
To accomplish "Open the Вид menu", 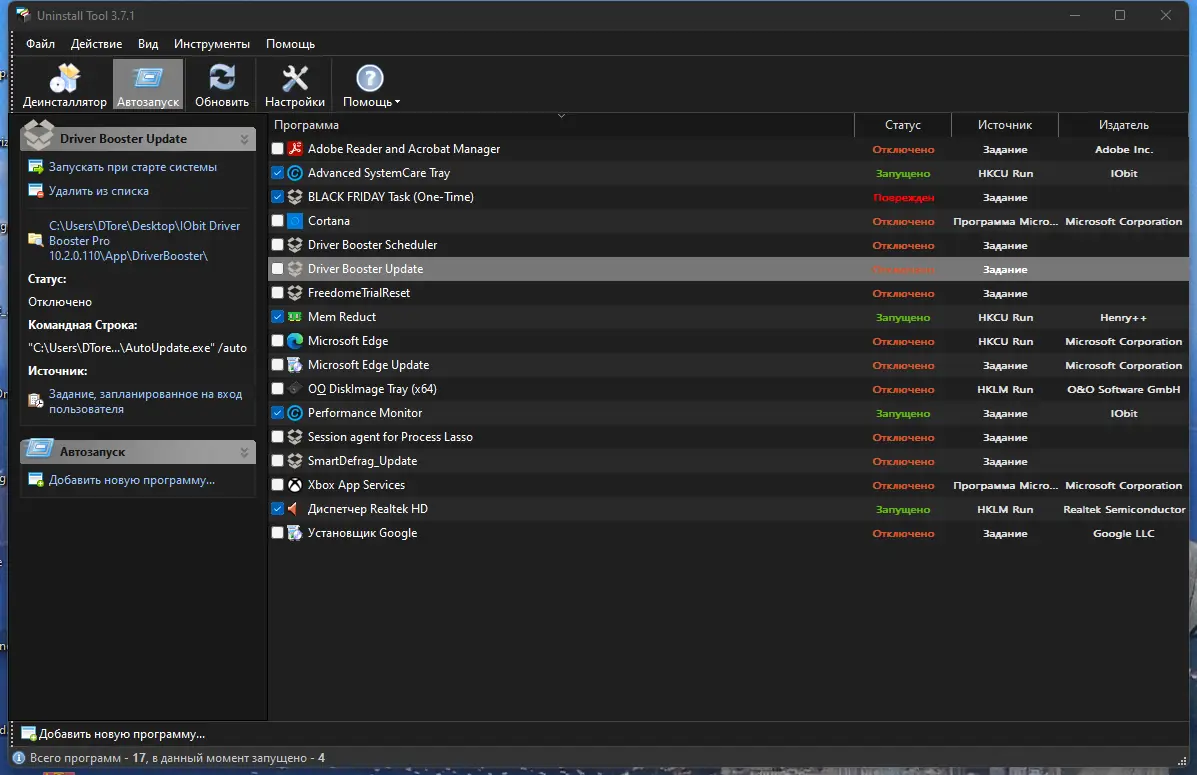I will click(148, 44).
